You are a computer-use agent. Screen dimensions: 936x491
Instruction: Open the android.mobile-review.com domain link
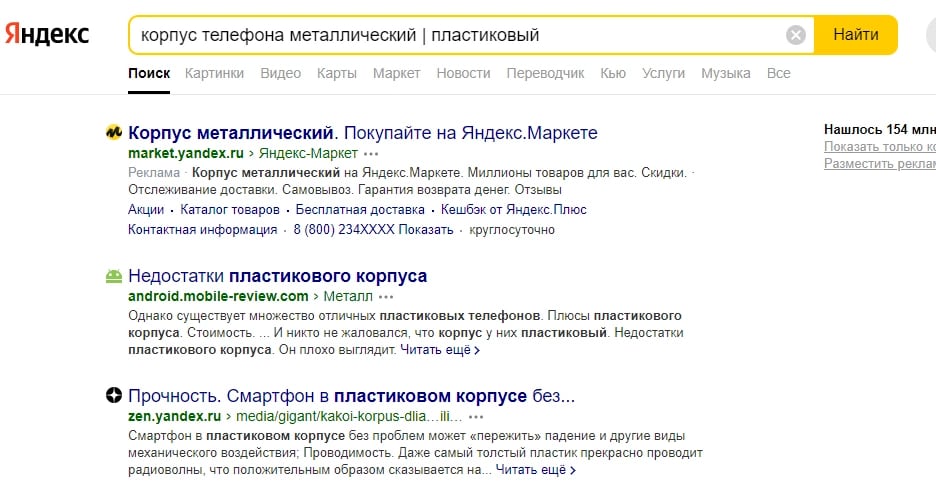click(218, 297)
